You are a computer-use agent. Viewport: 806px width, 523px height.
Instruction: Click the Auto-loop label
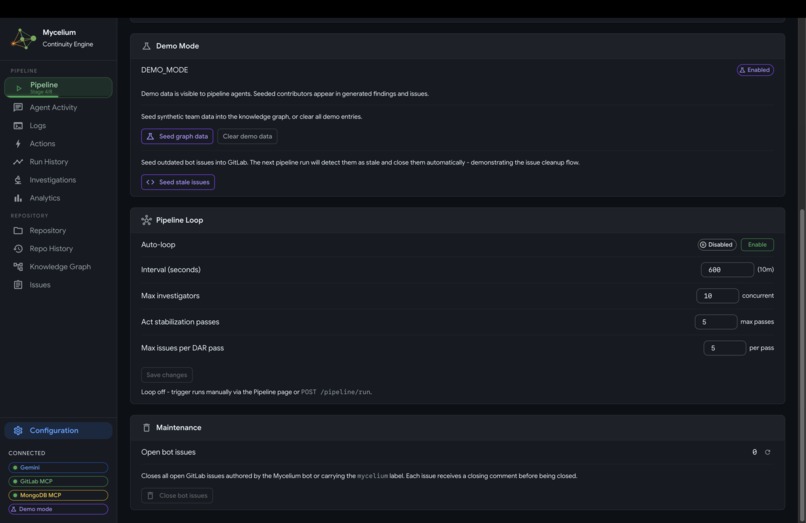click(x=158, y=245)
